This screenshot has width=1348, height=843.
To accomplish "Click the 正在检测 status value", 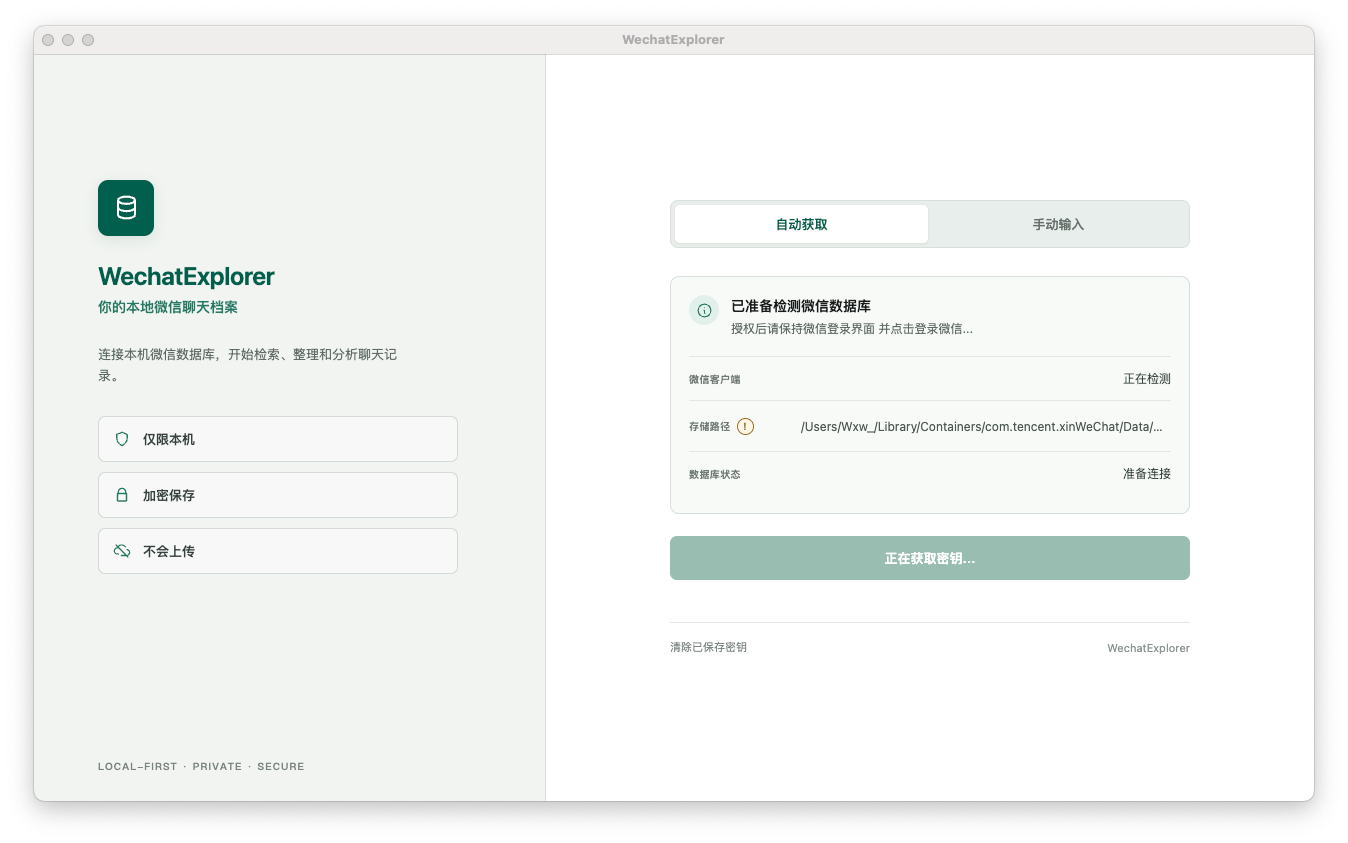I will click(x=1147, y=379).
